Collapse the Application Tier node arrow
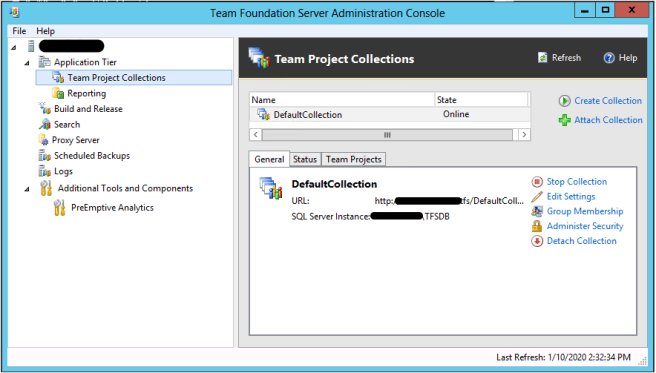This screenshot has height=373, width=656. (x=27, y=62)
